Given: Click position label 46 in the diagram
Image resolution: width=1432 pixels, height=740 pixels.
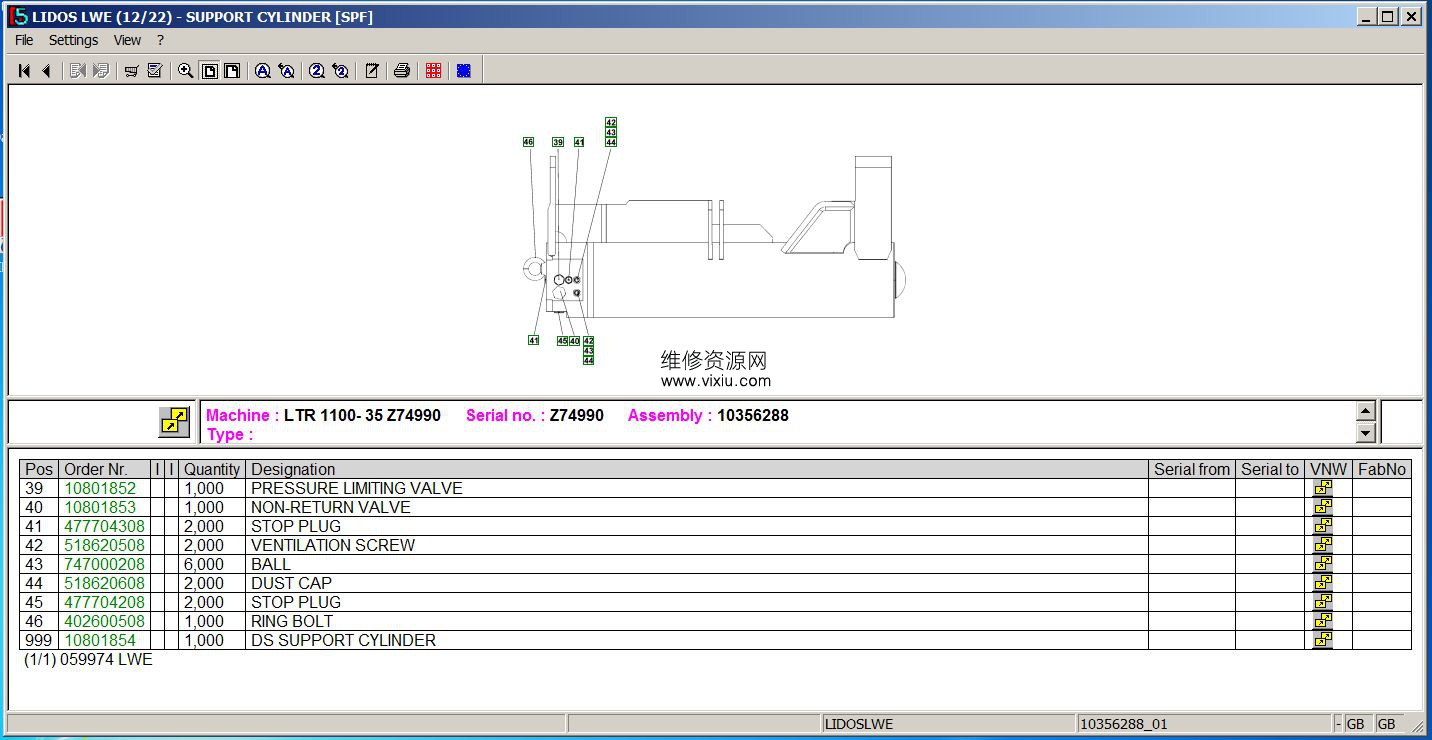Looking at the screenshot, I should click(528, 142).
